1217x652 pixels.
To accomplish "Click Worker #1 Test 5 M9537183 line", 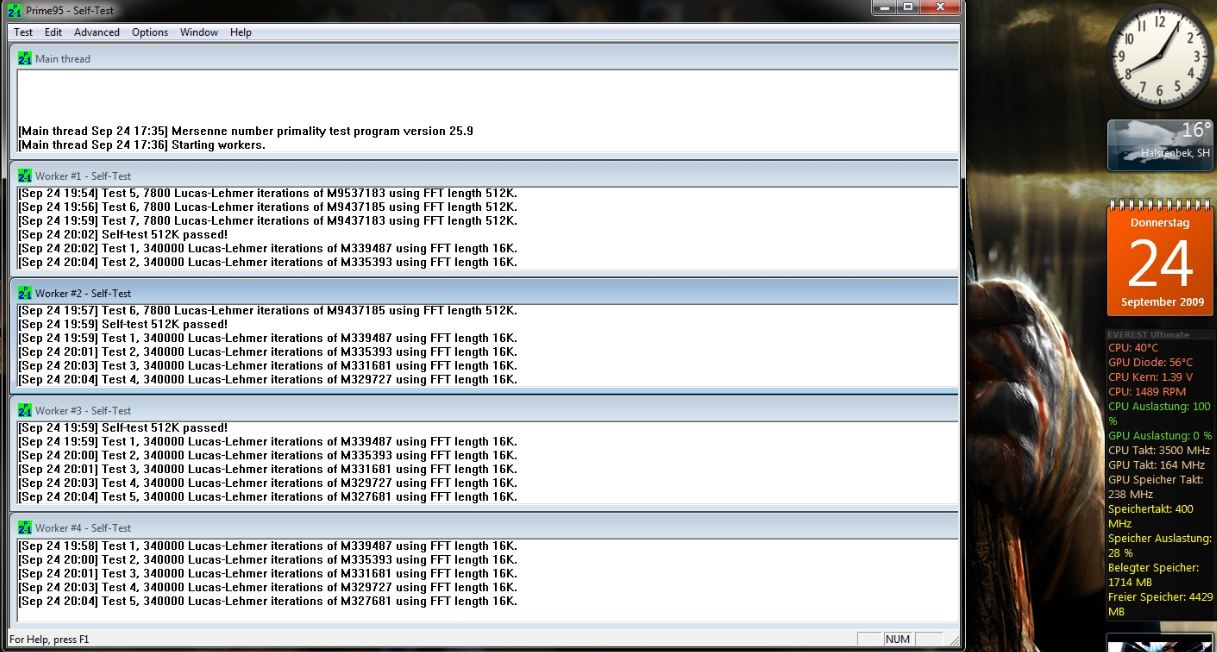I will click(x=268, y=193).
